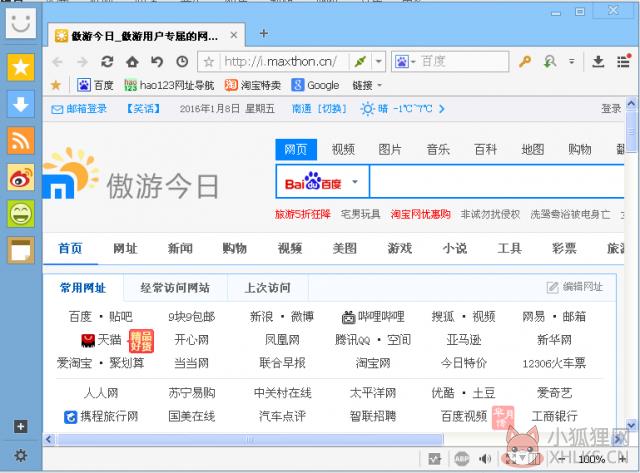This screenshot has width=640, height=473.
Task: Open the hao123网址导航 bookmark
Action: pyautogui.click(x=169, y=85)
